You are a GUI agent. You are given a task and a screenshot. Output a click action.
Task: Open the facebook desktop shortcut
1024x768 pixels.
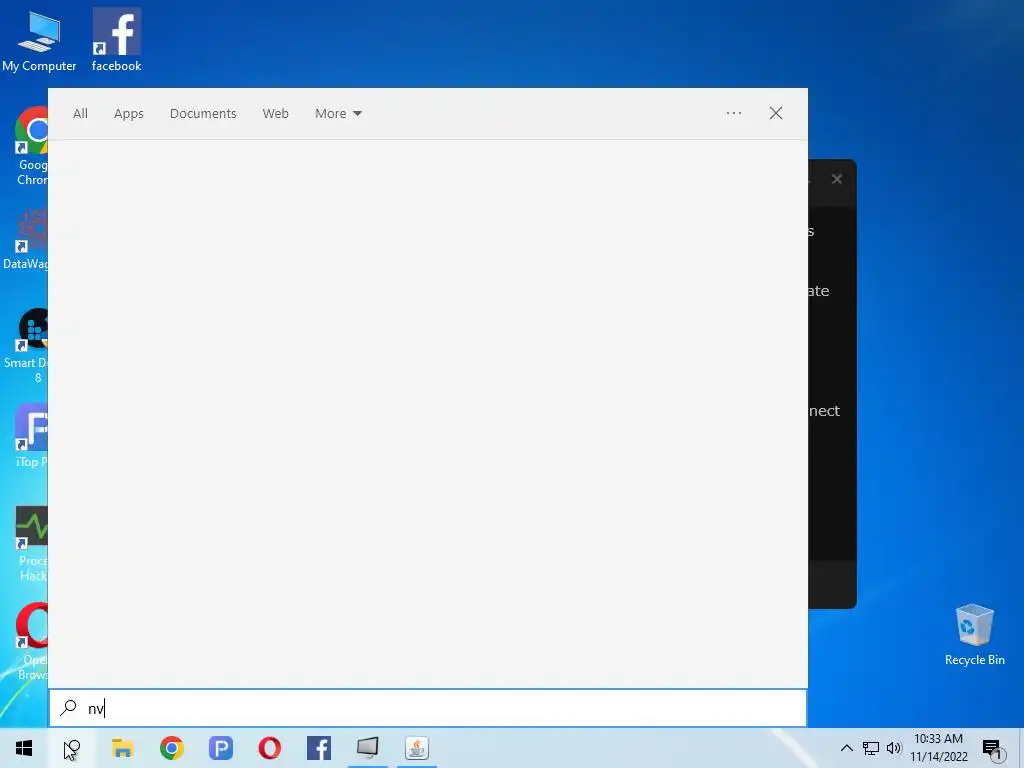pos(116,40)
